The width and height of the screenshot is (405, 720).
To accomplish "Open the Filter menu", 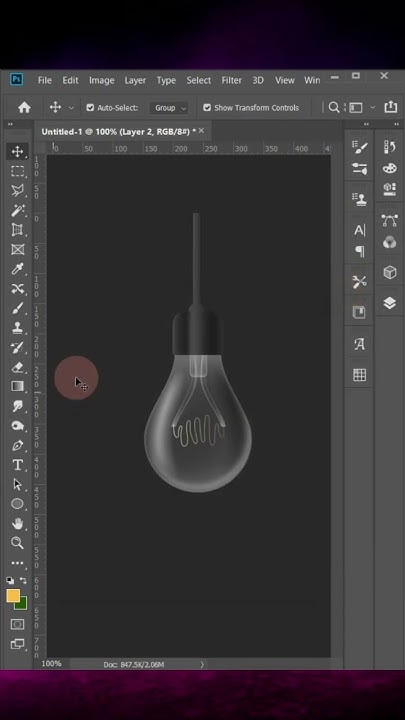I will pos(231,80).
